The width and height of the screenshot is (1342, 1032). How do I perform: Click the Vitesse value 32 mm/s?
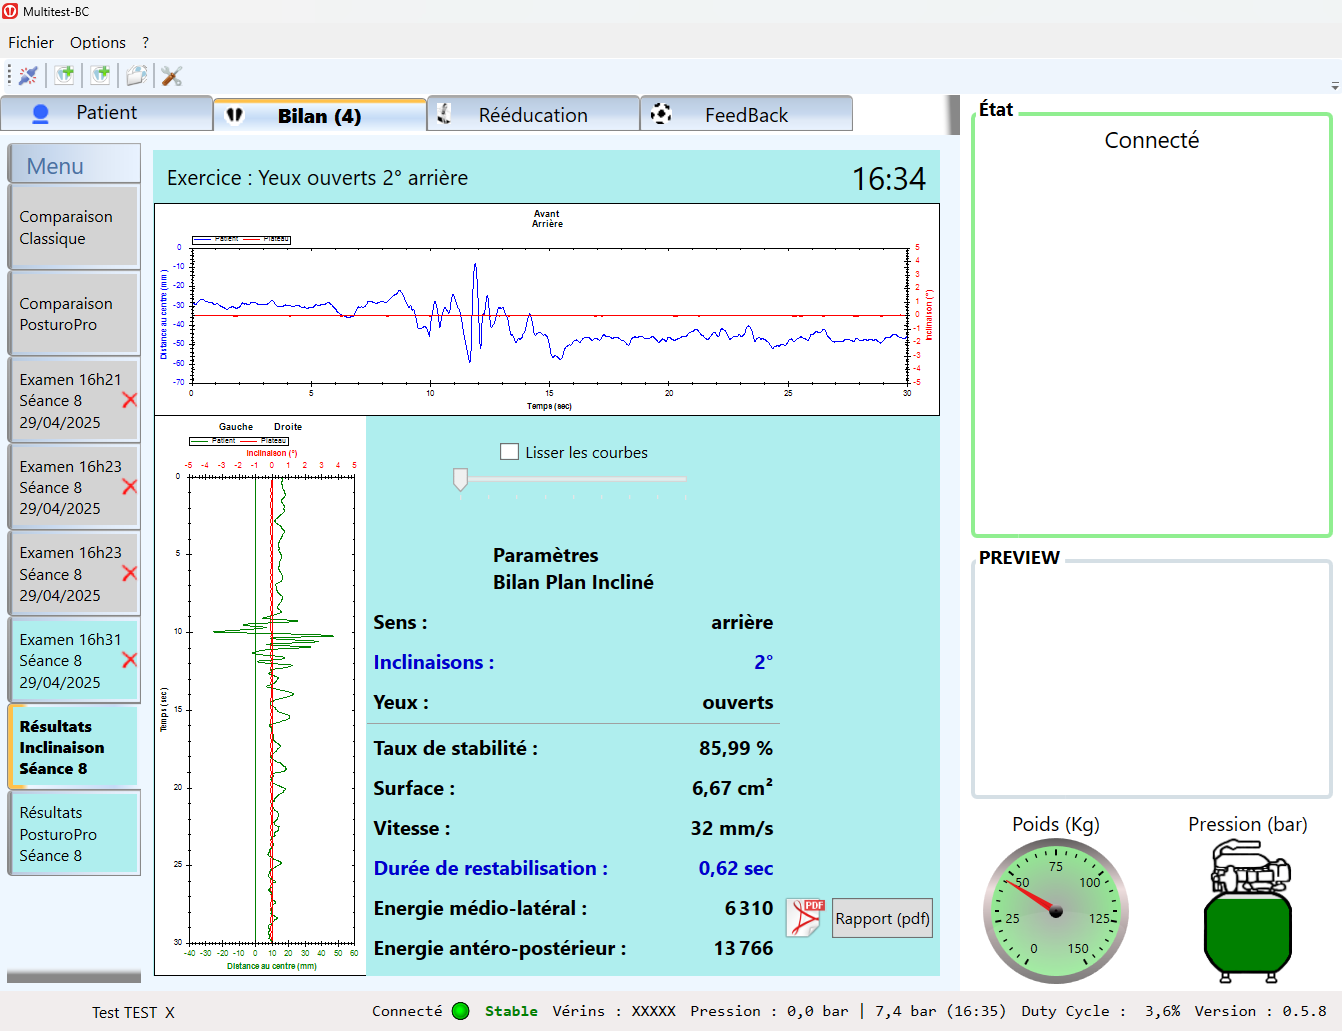pos(732,828)
